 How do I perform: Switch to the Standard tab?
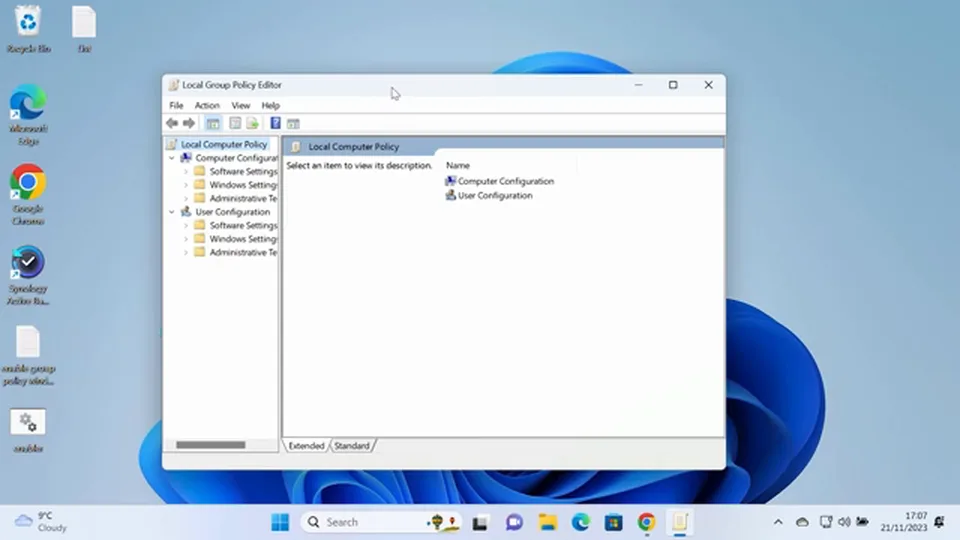(x=352, y=446)
